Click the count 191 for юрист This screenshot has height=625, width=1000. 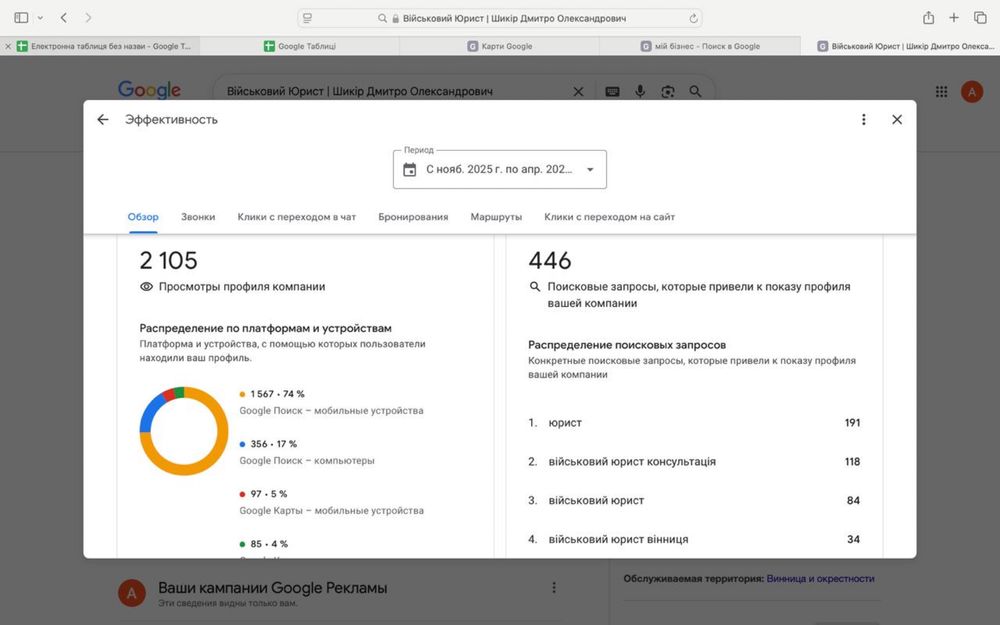(852, 423)
